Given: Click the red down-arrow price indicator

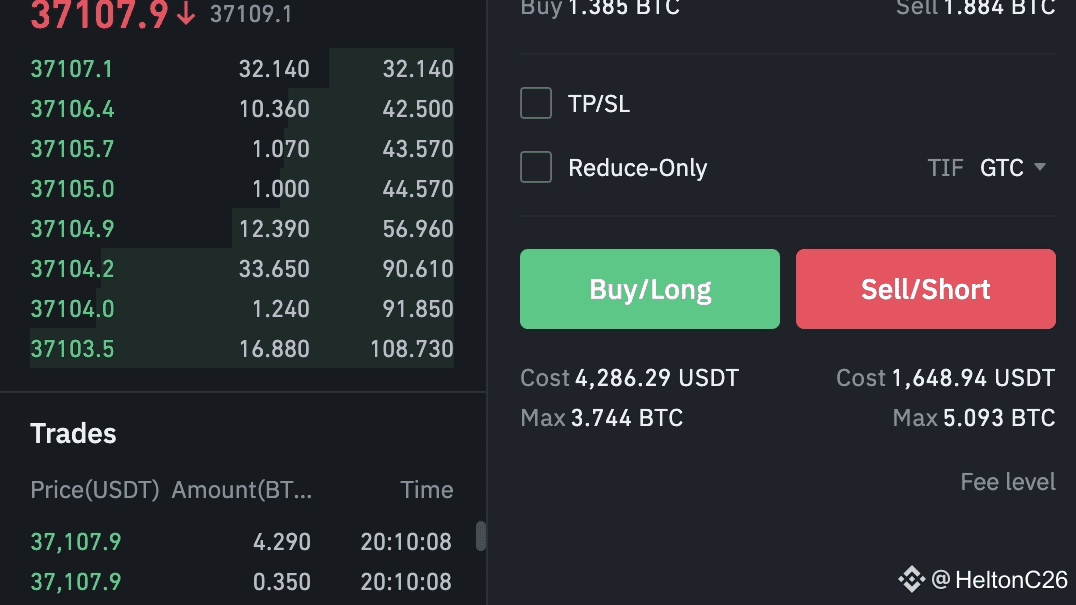Looking at the screenshot, I should (186, 15).
